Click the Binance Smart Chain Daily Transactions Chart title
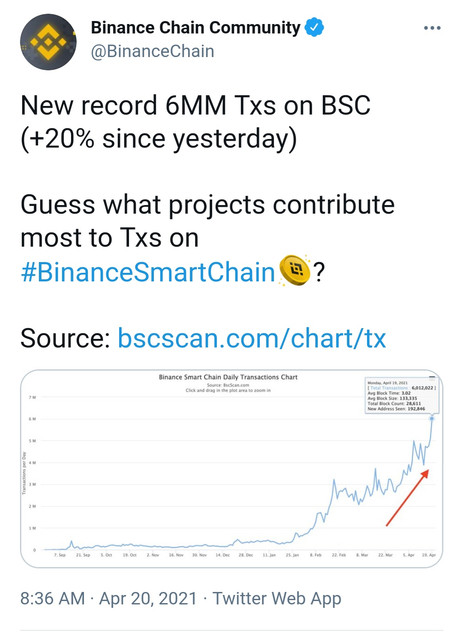 pos(228,377)
